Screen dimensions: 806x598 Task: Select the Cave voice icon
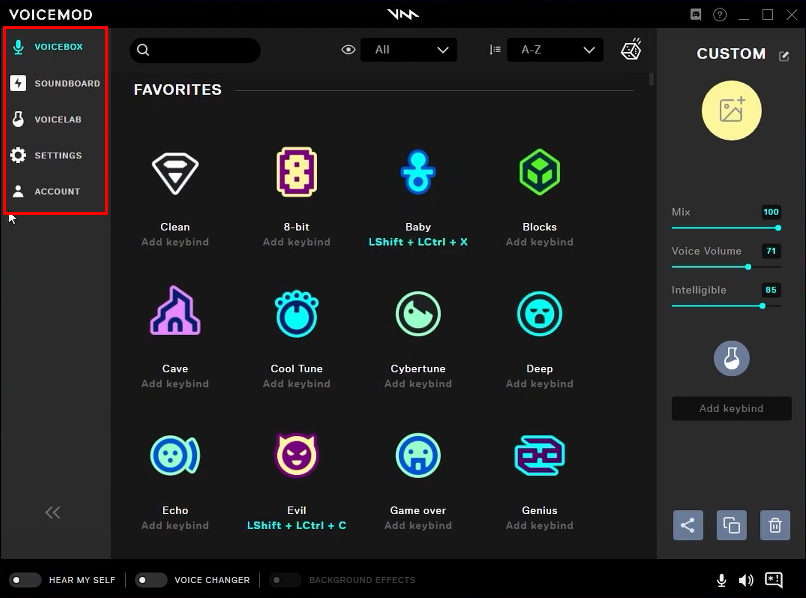tap(175, 311)
